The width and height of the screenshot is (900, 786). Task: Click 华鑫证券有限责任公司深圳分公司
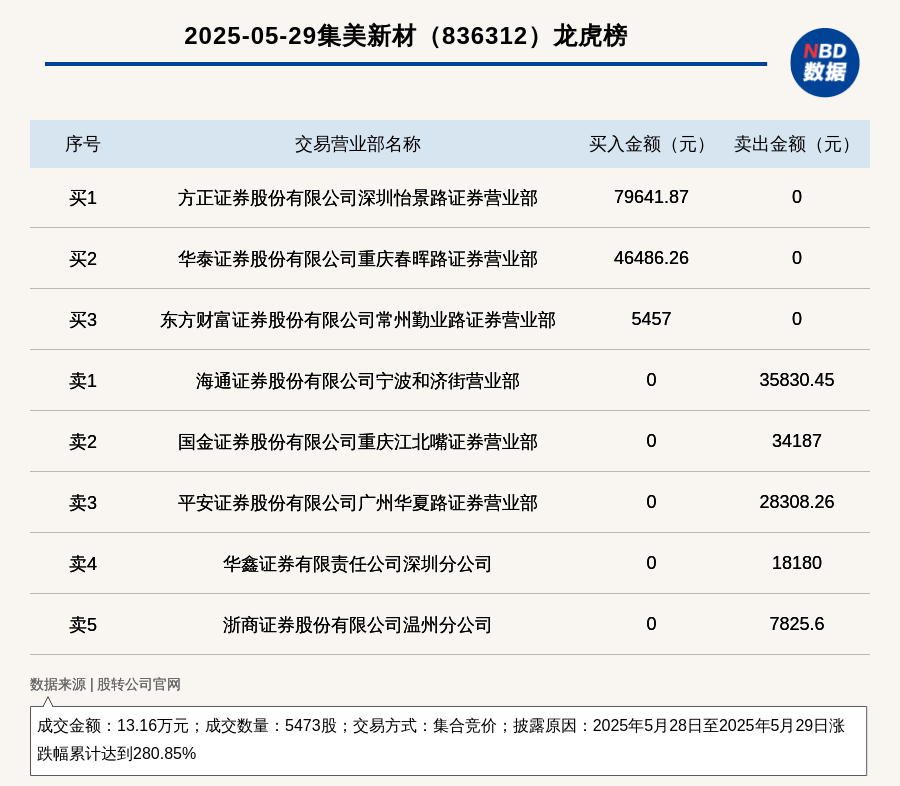click(x=358, y=563)
